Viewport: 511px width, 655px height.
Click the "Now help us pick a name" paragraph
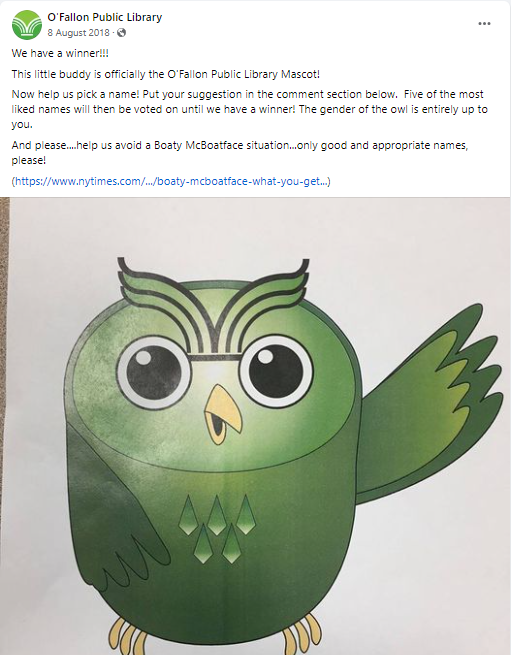click(249, 109)
